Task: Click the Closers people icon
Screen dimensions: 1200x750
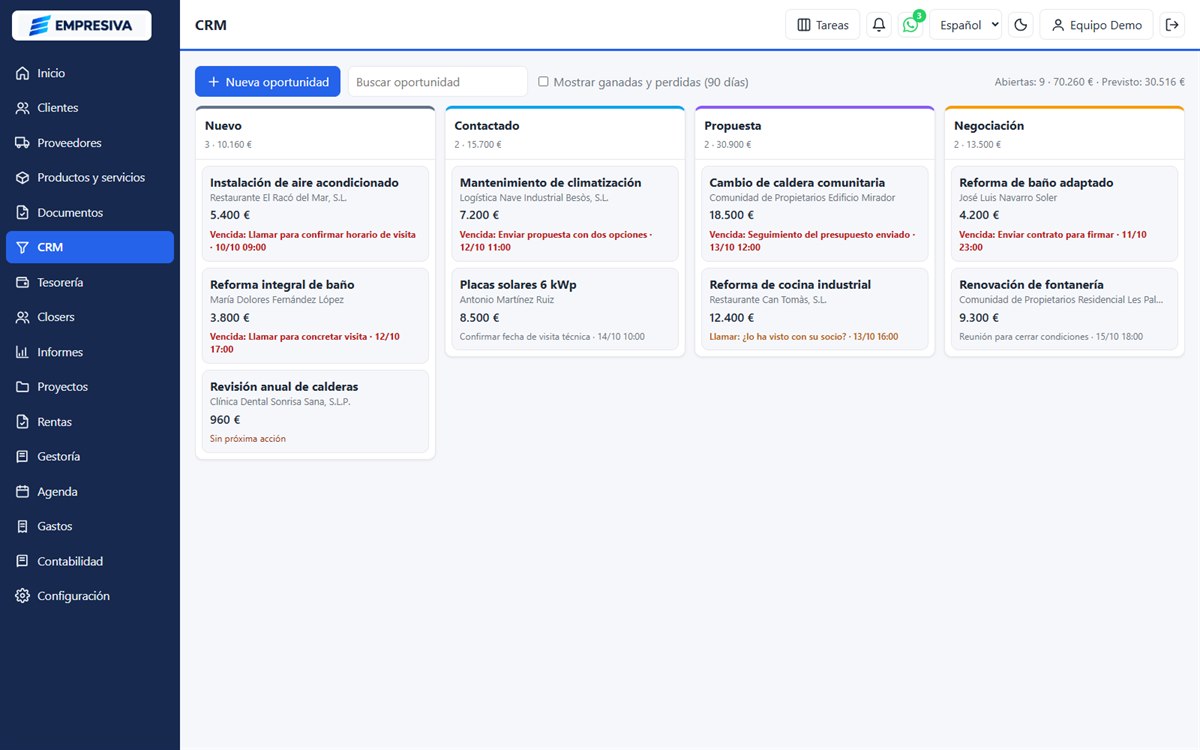Action: [x=22, y=317]
